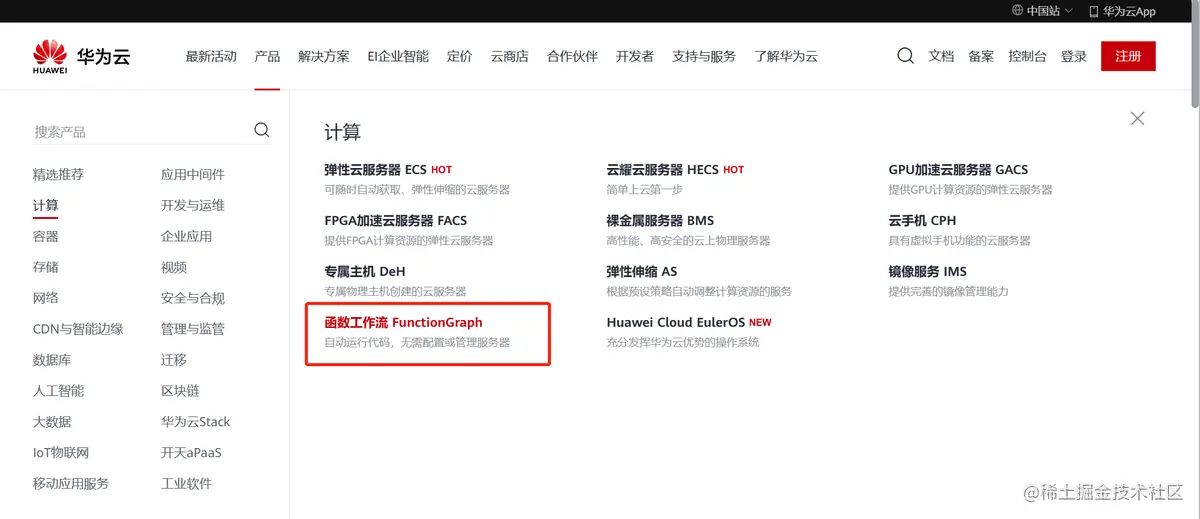
Task: Open 云耀云服务器 HECS product
Action: click(x=662, y=170)
